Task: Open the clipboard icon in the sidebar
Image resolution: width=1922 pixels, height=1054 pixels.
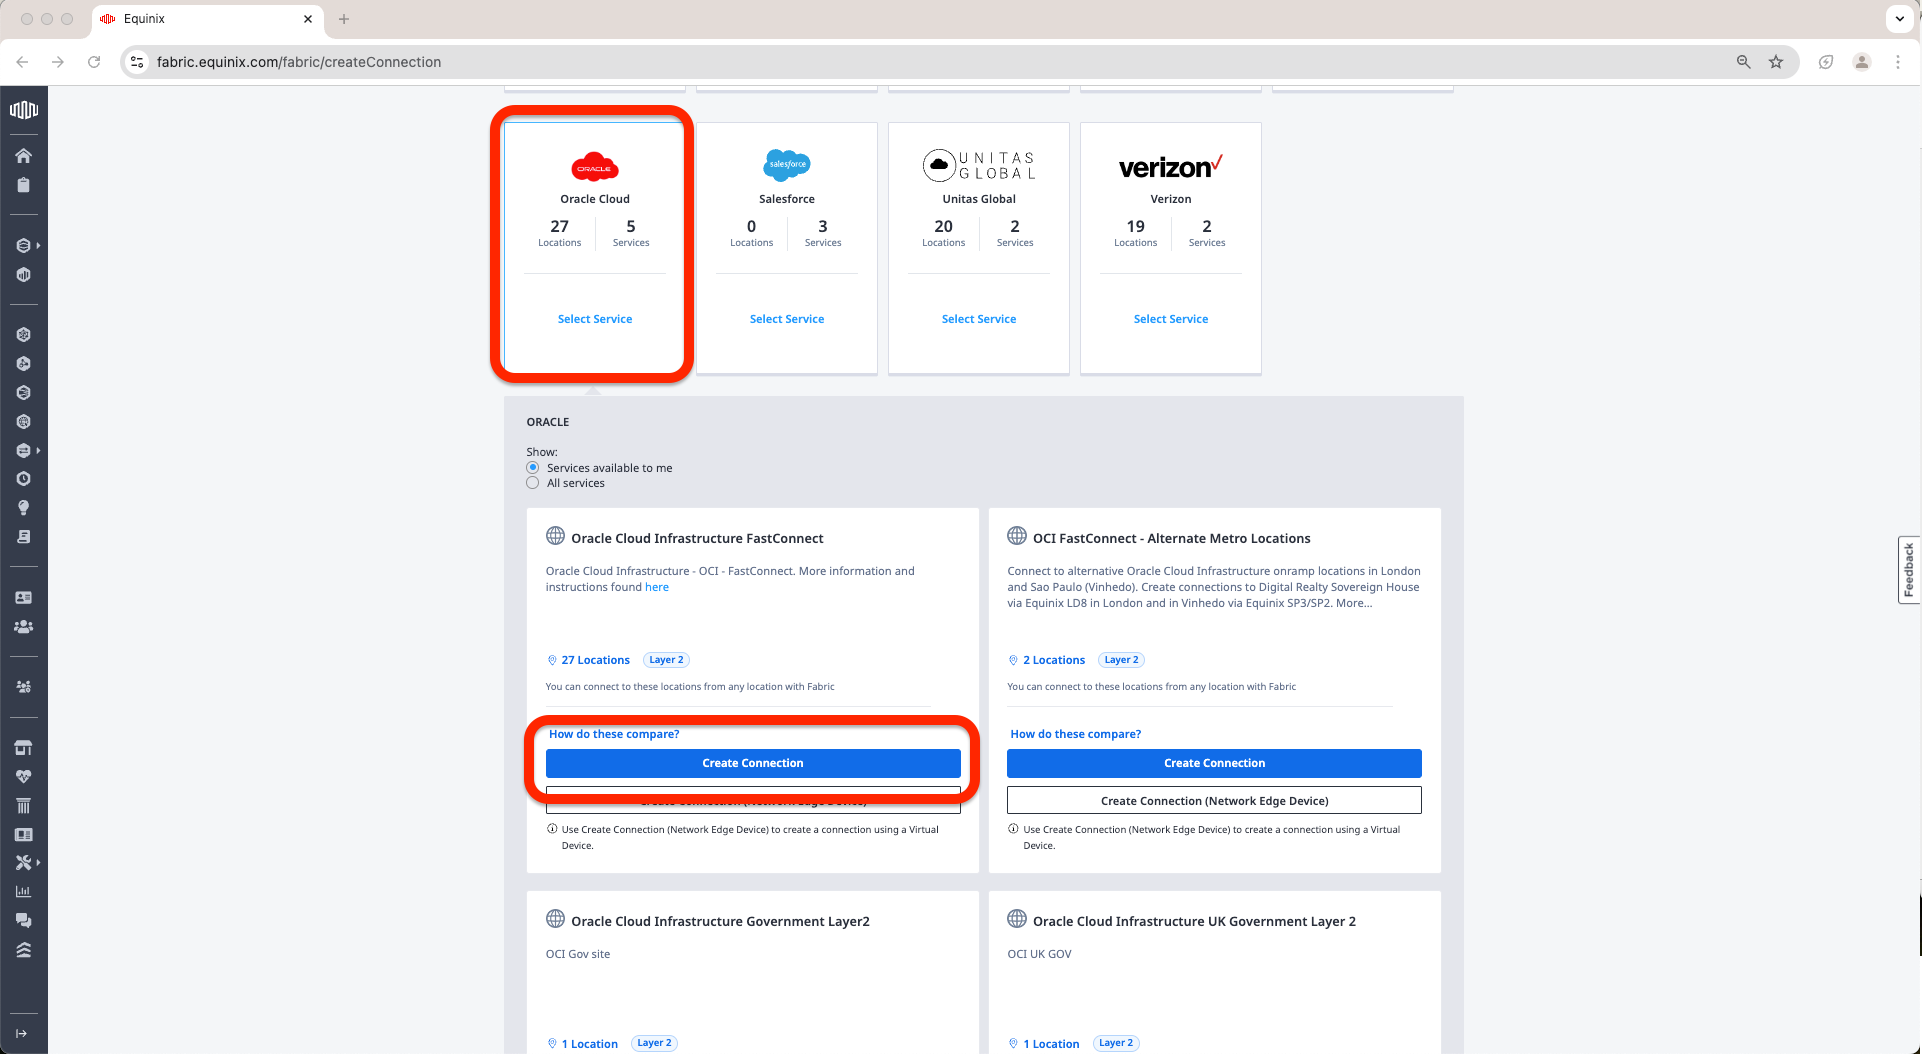Action: [x=24, y=185]
